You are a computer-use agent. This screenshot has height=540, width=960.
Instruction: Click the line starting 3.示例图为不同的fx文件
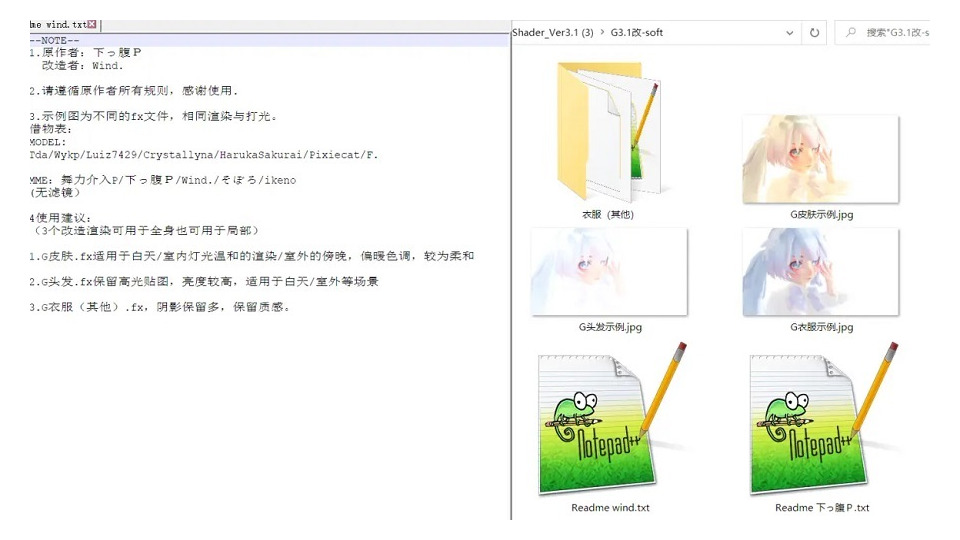(x=153, y=116)
